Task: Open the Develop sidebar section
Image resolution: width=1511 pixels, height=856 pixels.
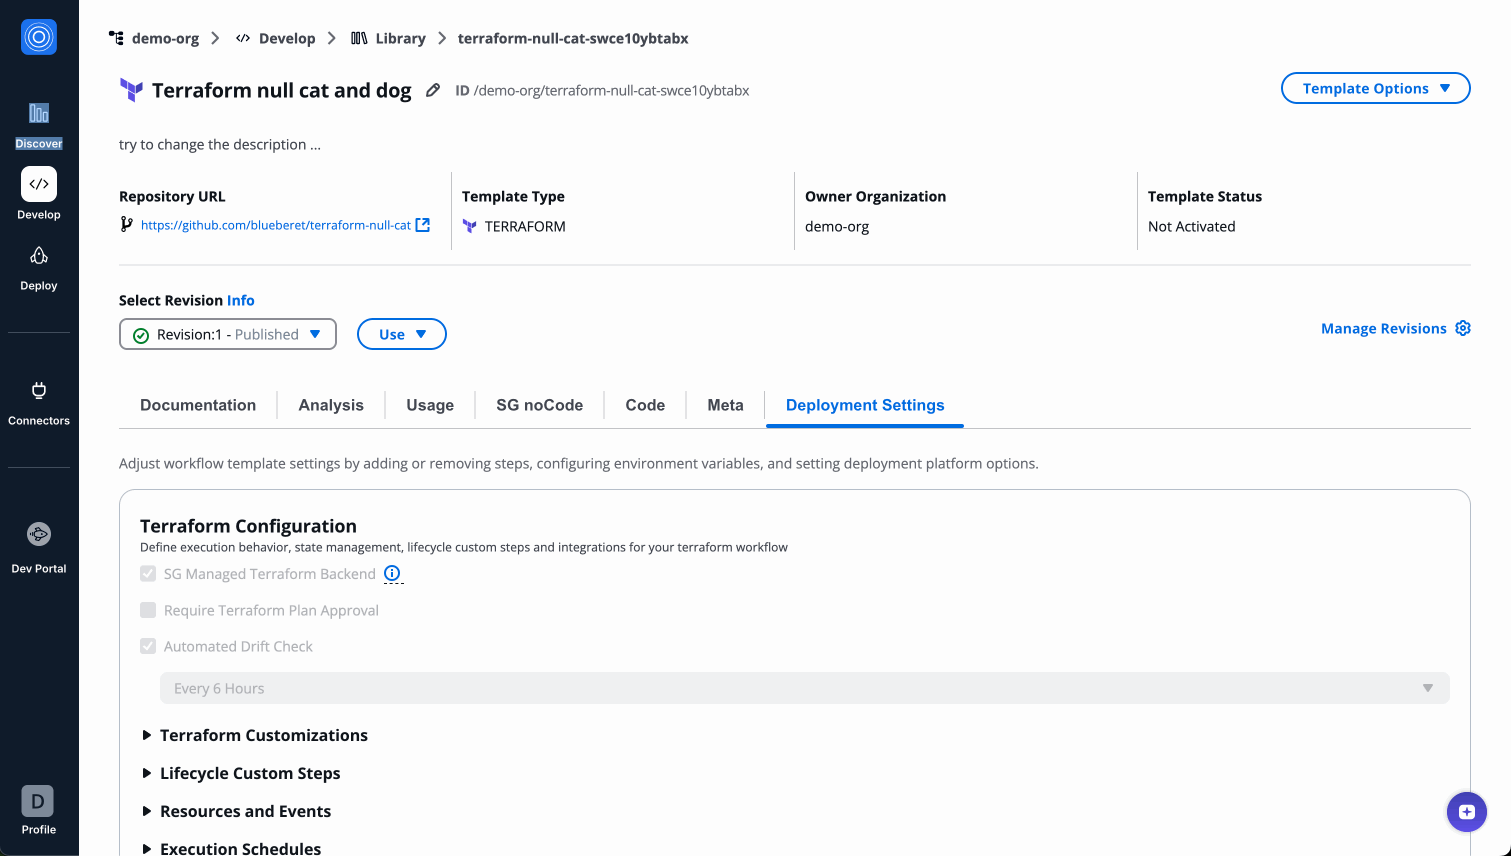Action: coord(39,194)
